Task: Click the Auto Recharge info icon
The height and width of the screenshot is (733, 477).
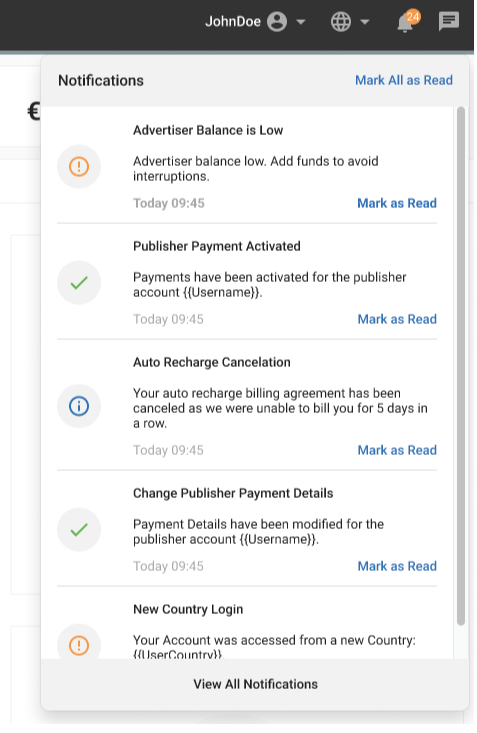Action: coord(79,406)
